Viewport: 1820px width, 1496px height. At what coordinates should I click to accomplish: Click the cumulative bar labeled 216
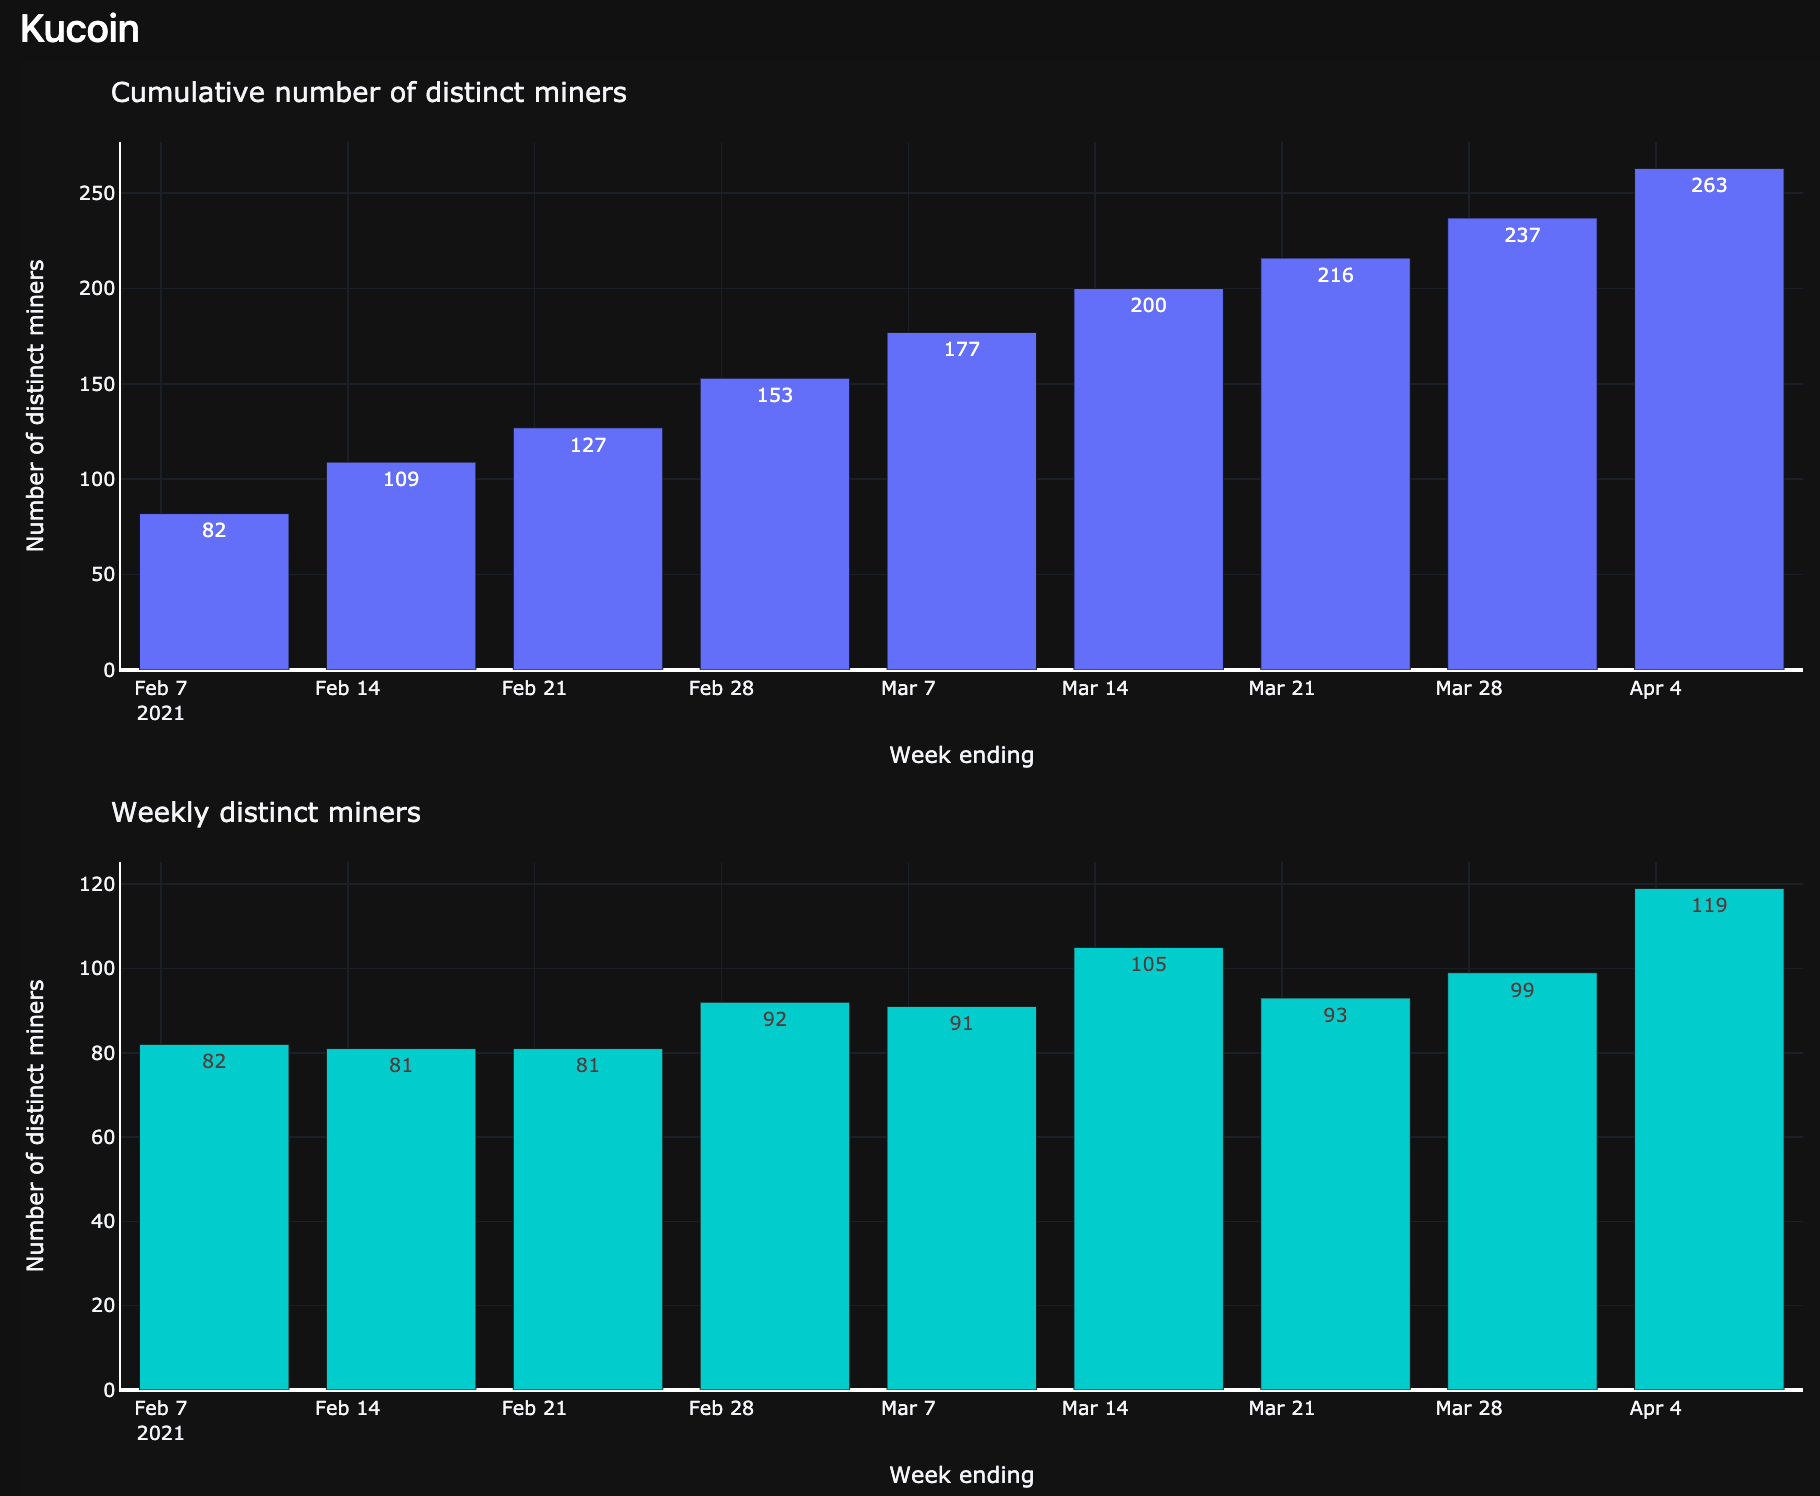click(1335, 464)
